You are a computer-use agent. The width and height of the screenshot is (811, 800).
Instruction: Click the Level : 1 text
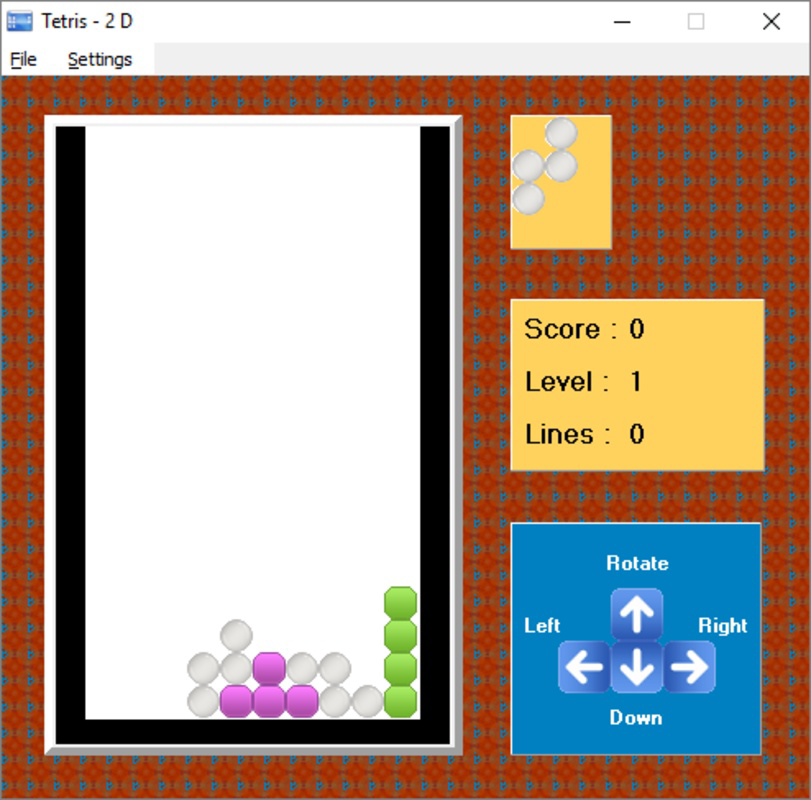pyautogui.click(x=583, y=382)
